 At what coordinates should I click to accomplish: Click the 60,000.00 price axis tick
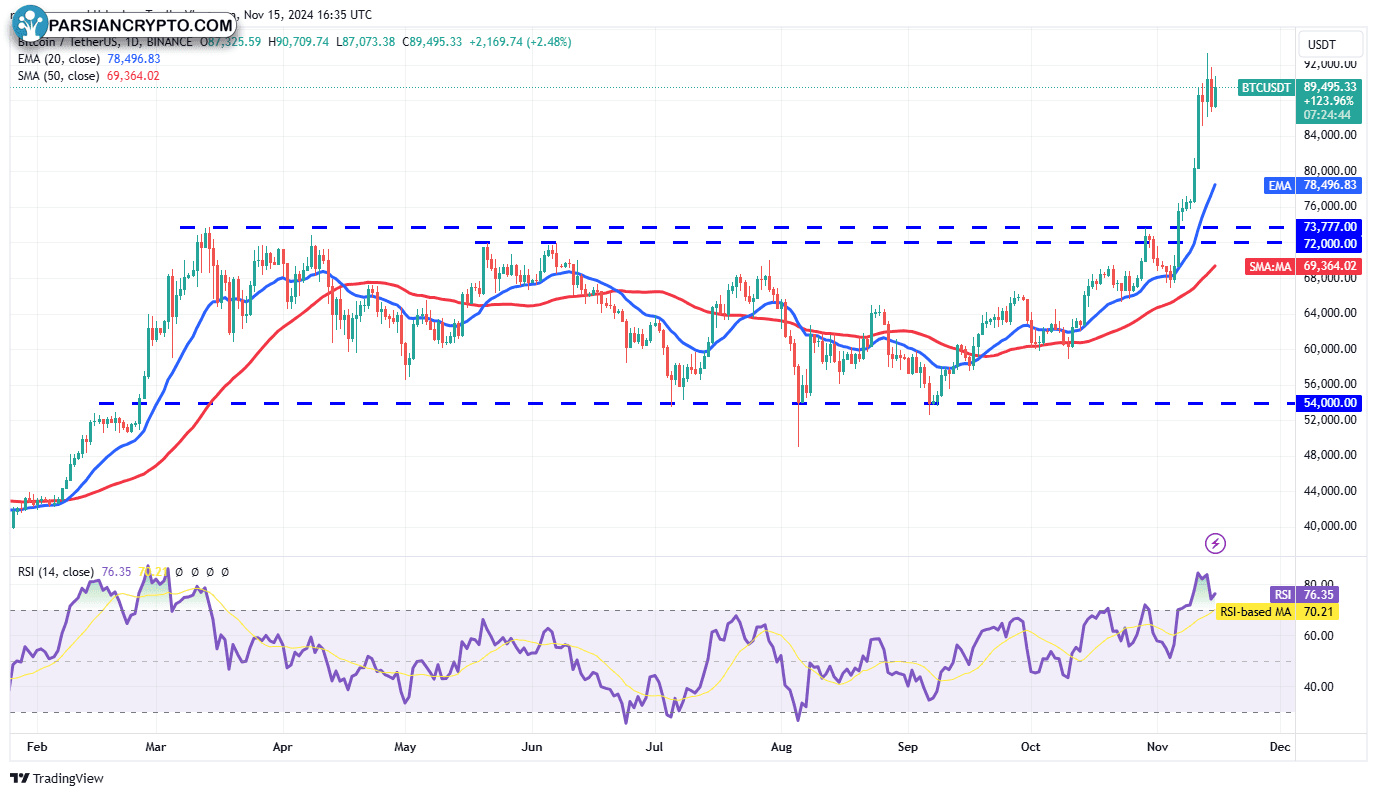point(1330,349)
